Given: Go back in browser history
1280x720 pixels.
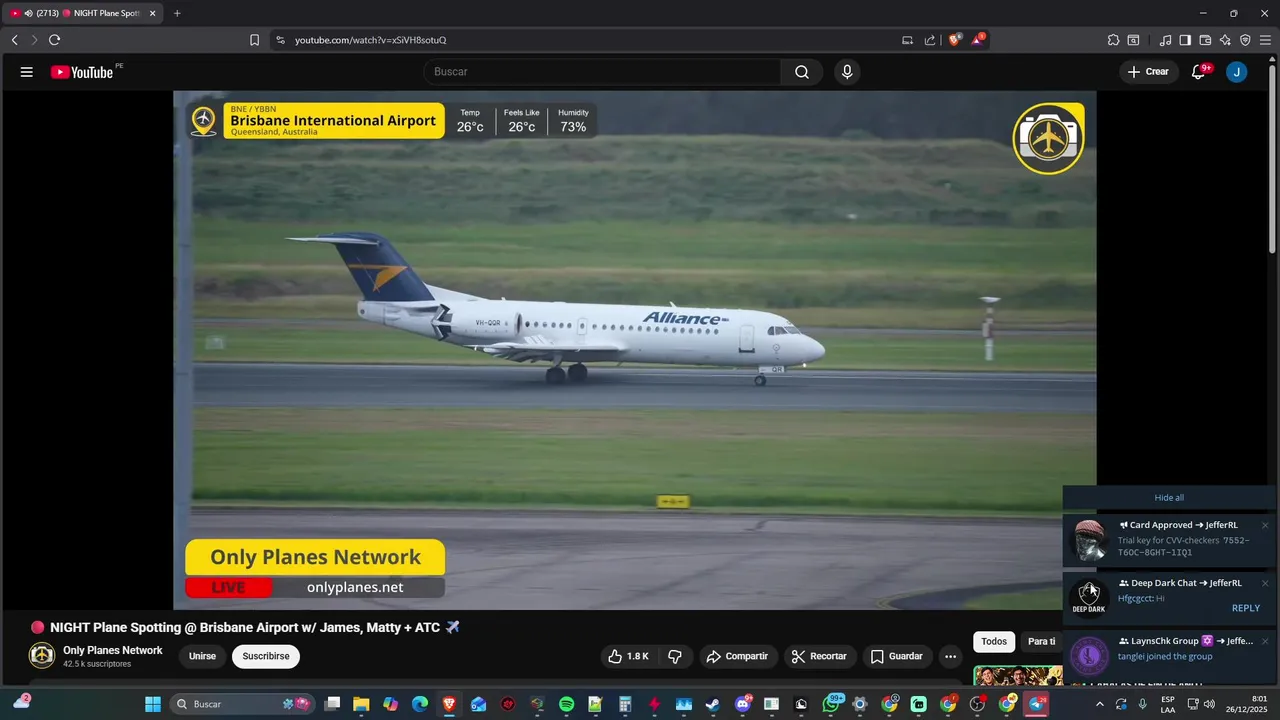Looking at the screenshot, I should coord(14,40).
